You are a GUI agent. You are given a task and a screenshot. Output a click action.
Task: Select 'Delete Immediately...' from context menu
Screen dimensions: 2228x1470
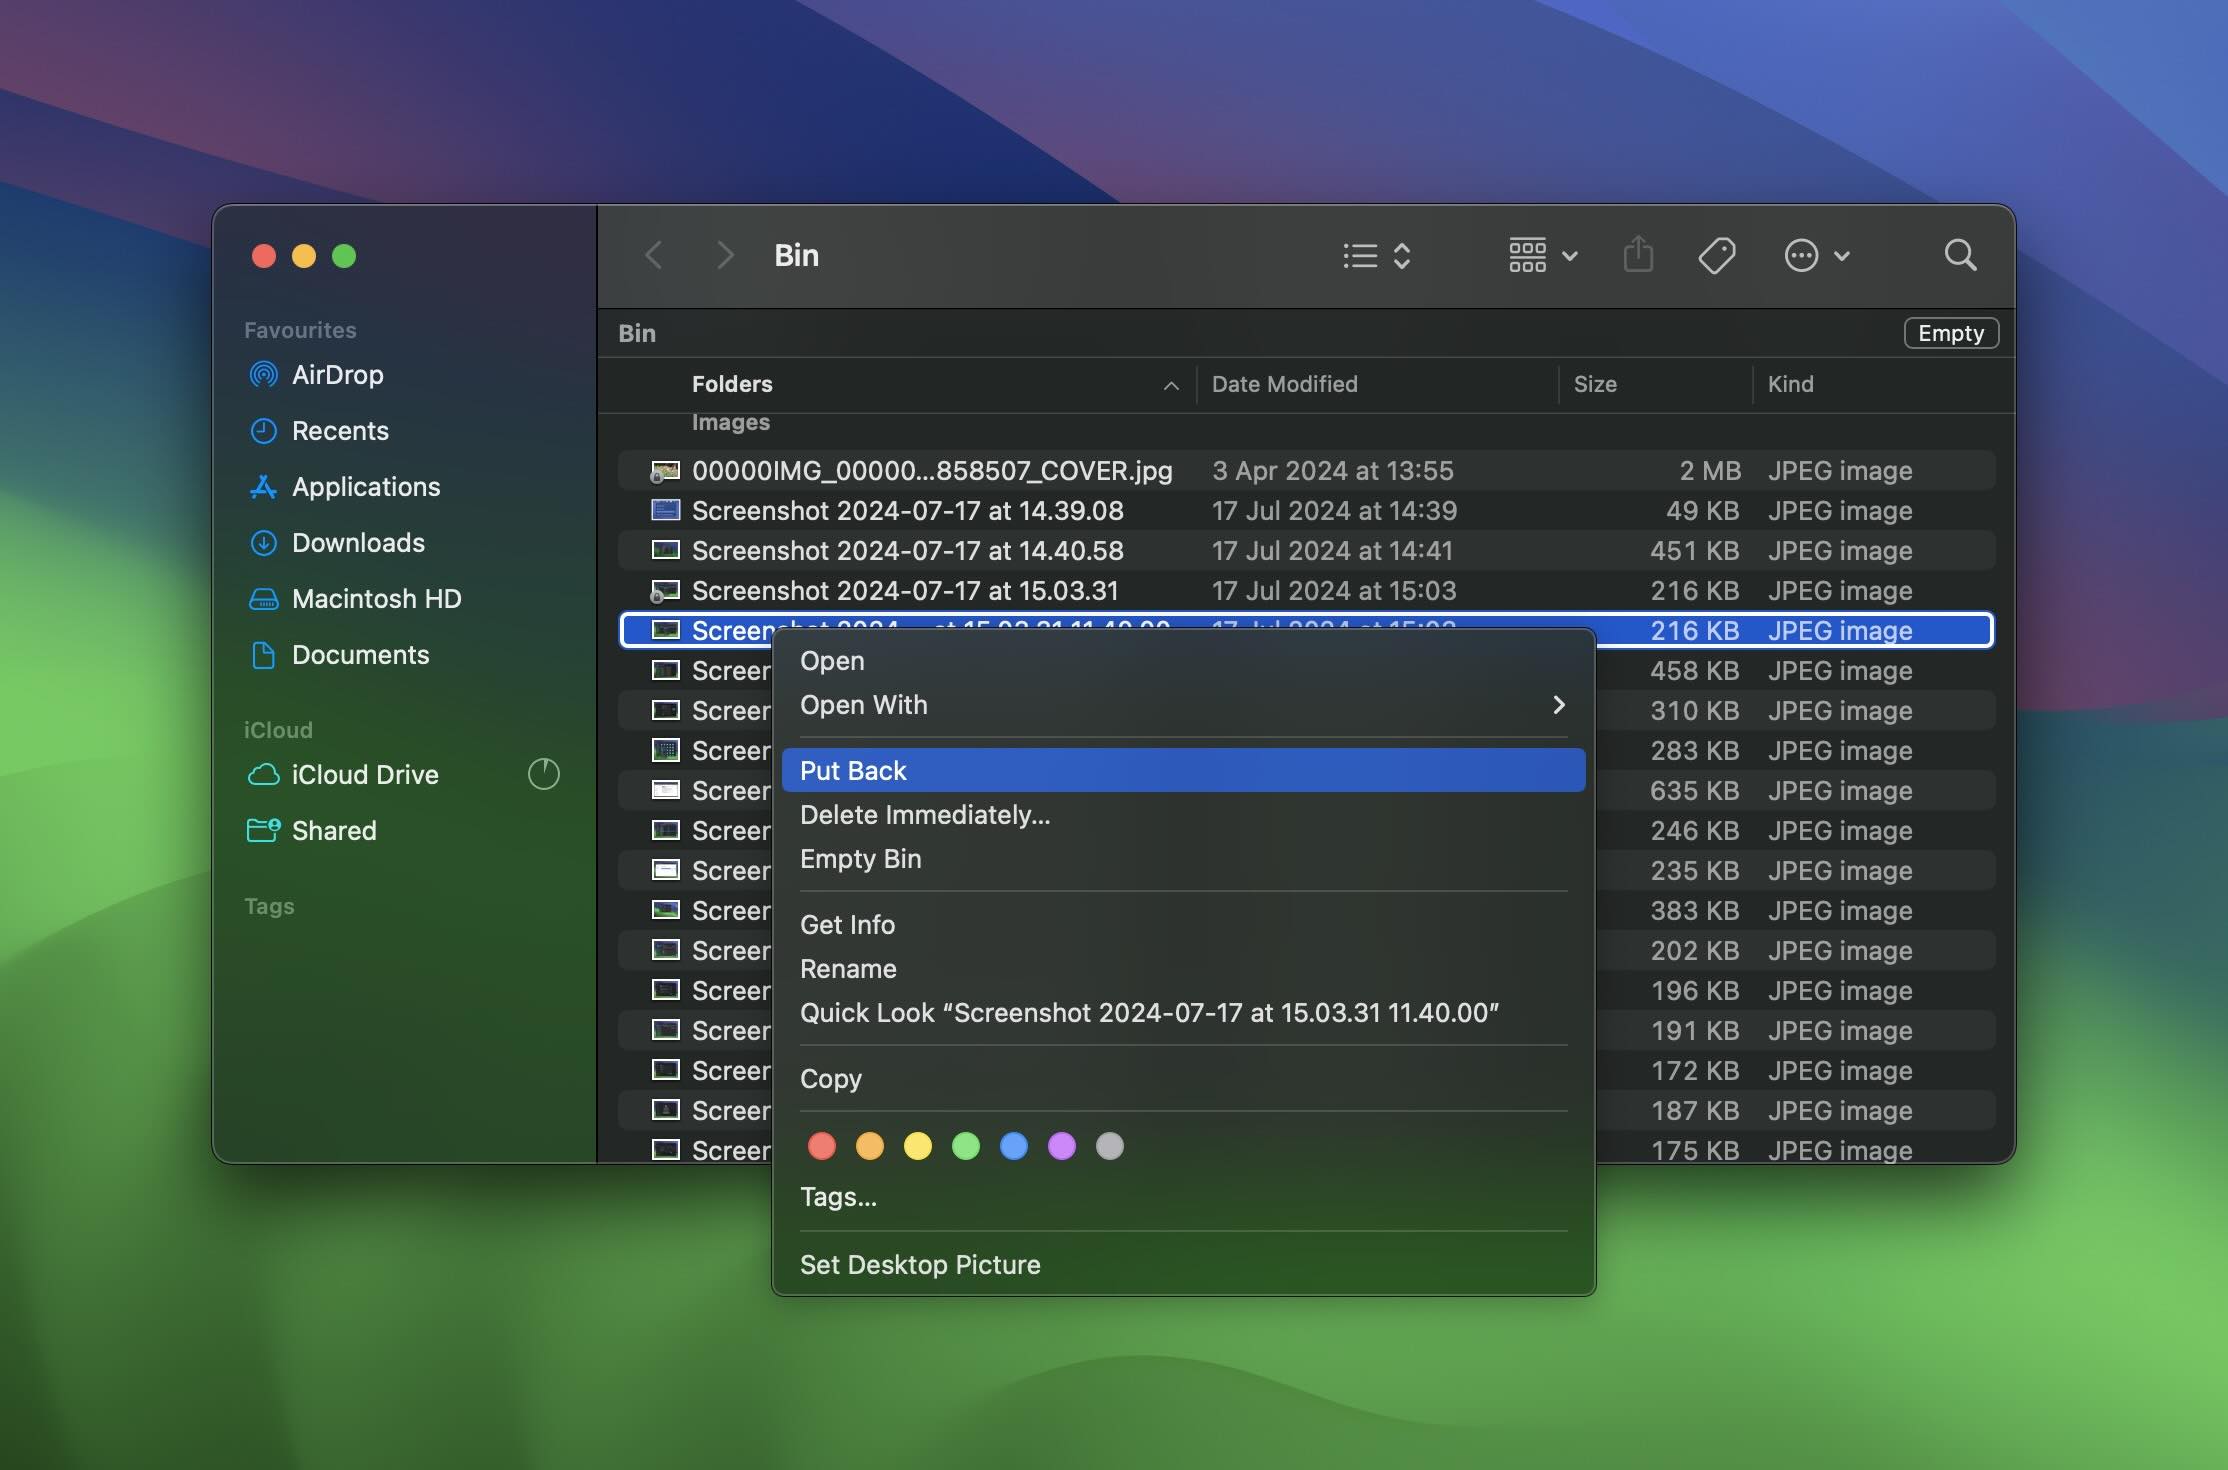(922, 814)
